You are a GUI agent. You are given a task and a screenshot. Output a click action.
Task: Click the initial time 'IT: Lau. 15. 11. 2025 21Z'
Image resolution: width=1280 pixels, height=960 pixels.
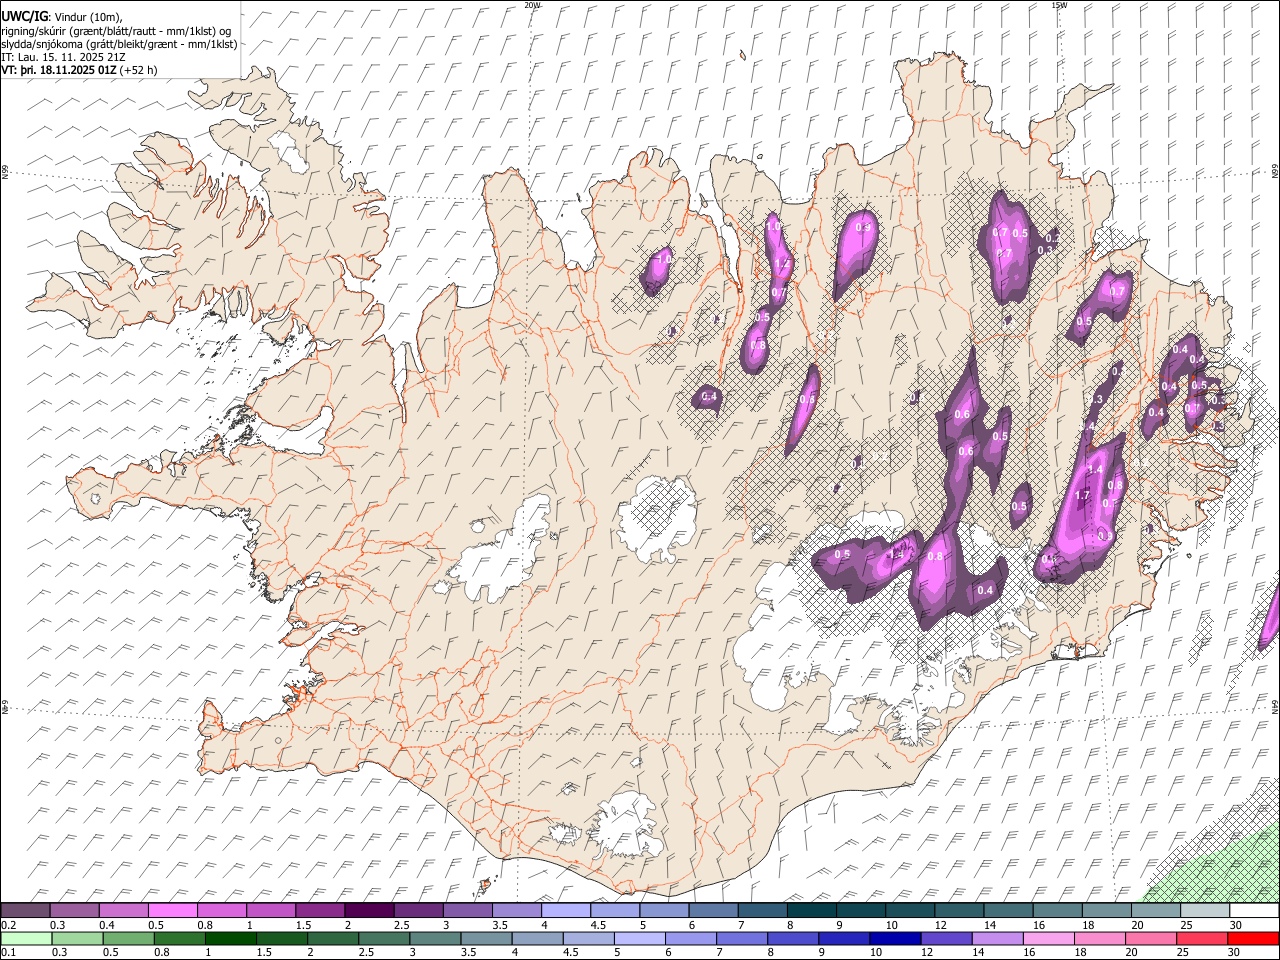(63, 57)
